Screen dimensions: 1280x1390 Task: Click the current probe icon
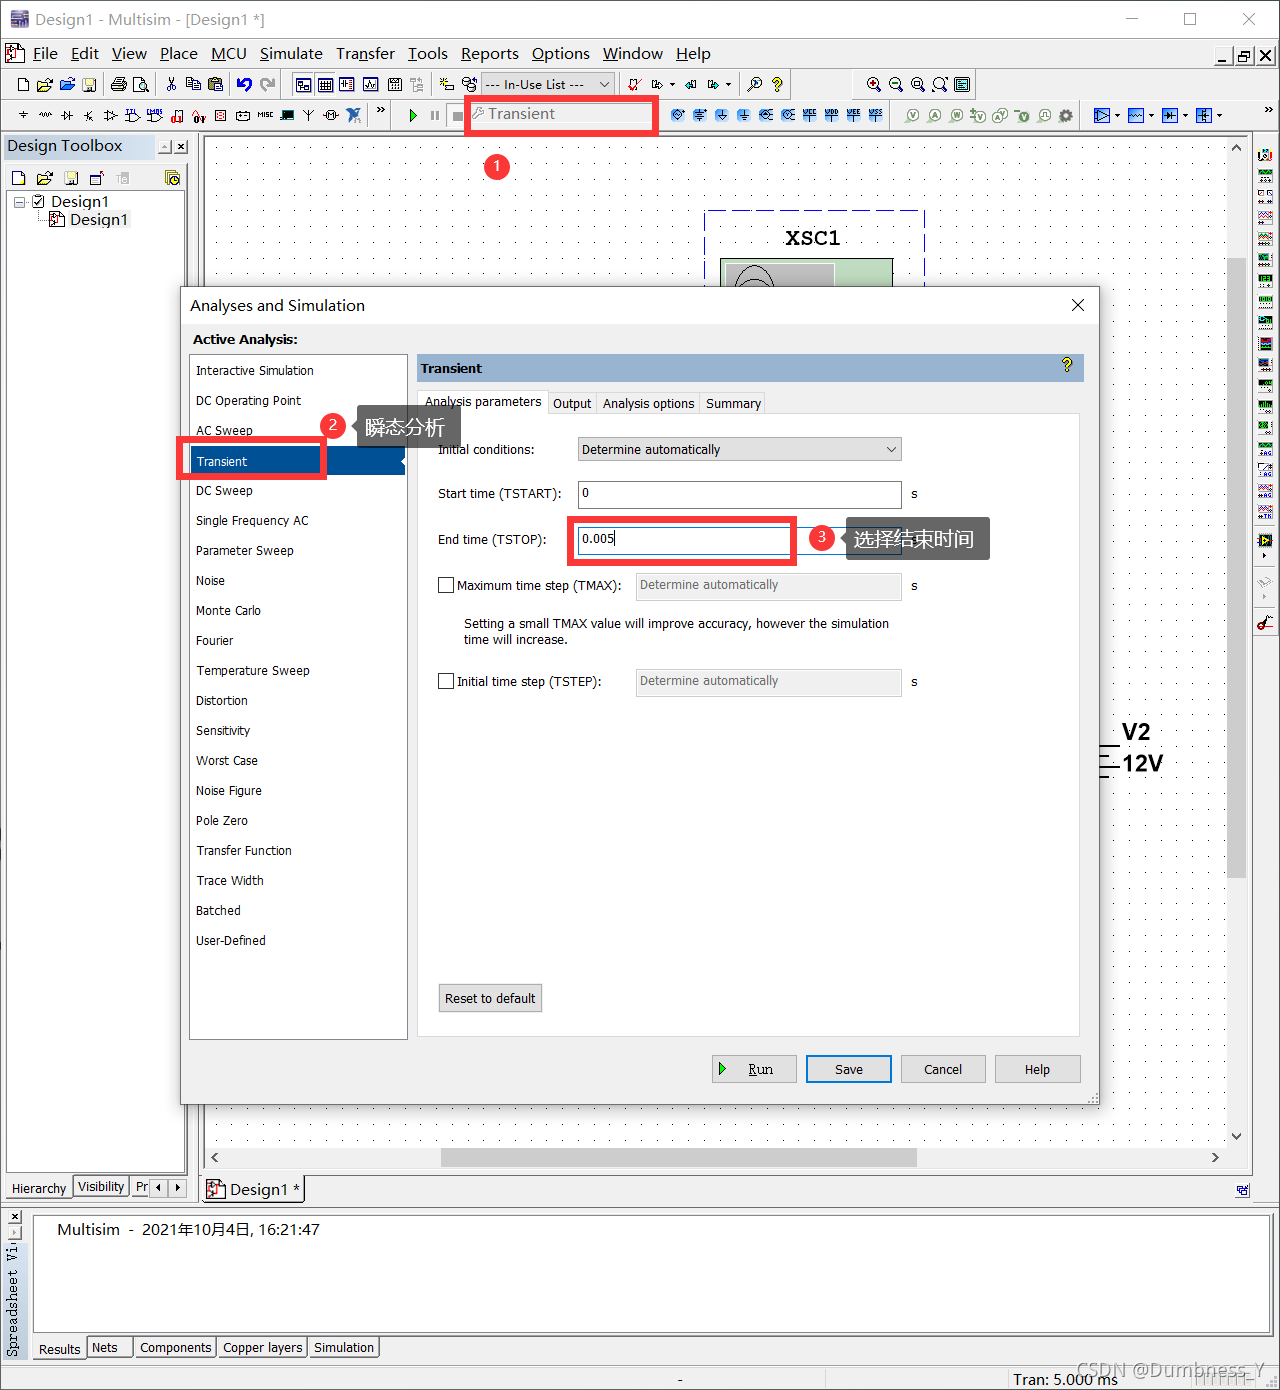935,115
